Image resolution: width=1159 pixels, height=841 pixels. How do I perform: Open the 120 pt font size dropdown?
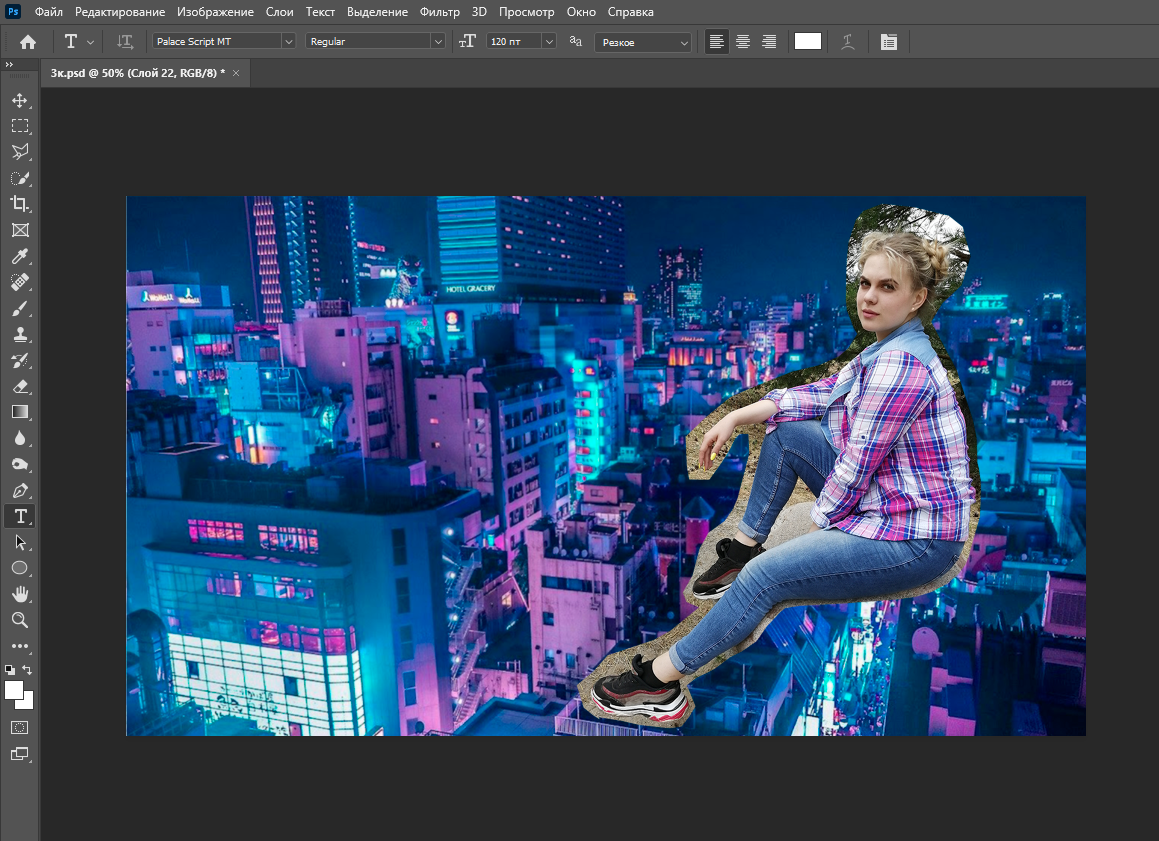coord(549,42)
